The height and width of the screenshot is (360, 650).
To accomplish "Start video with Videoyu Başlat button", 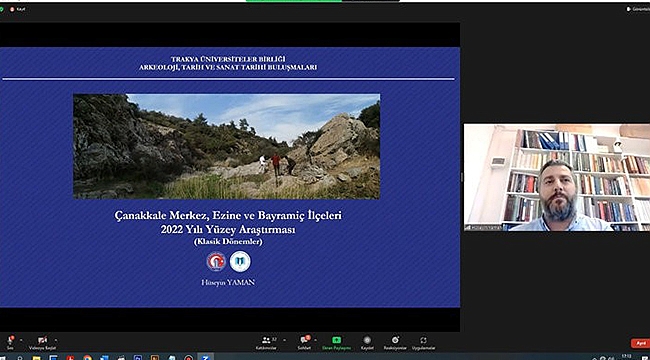I will pos(42,343).
